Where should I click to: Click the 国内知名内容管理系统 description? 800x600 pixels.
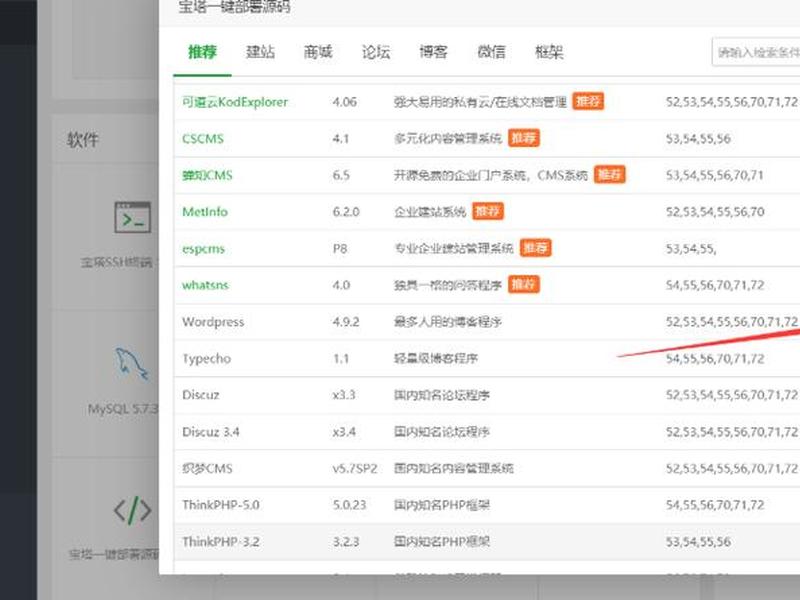click(x=454, y=468)
